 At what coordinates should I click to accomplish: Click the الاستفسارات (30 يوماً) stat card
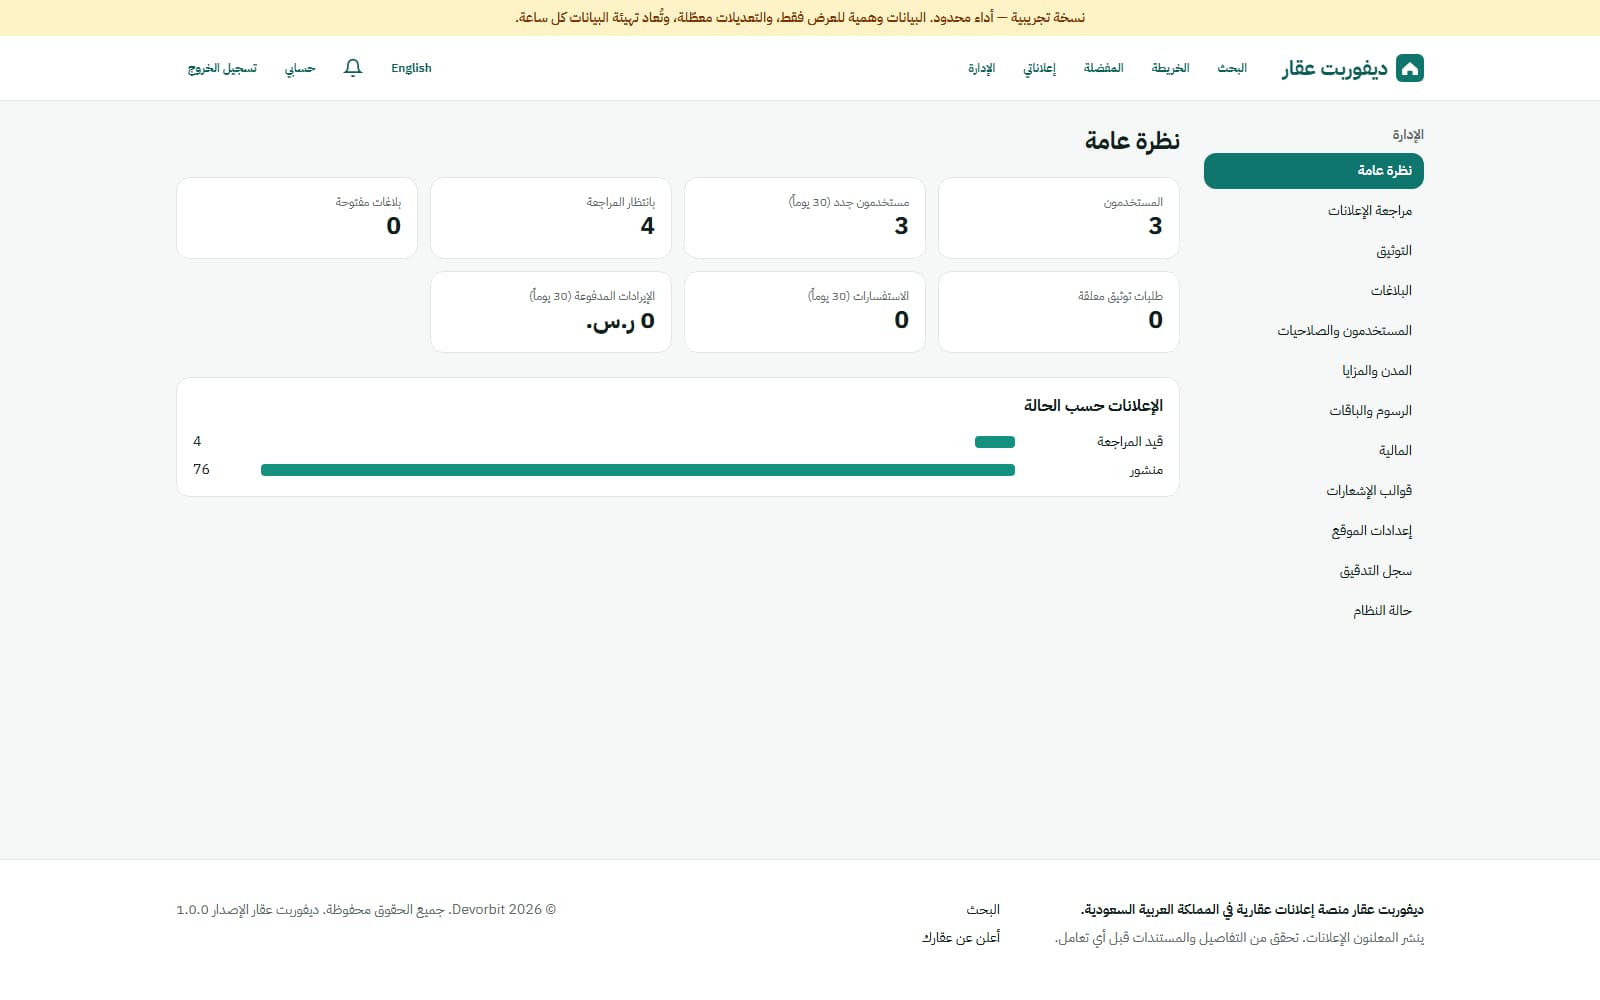point(805,312)
